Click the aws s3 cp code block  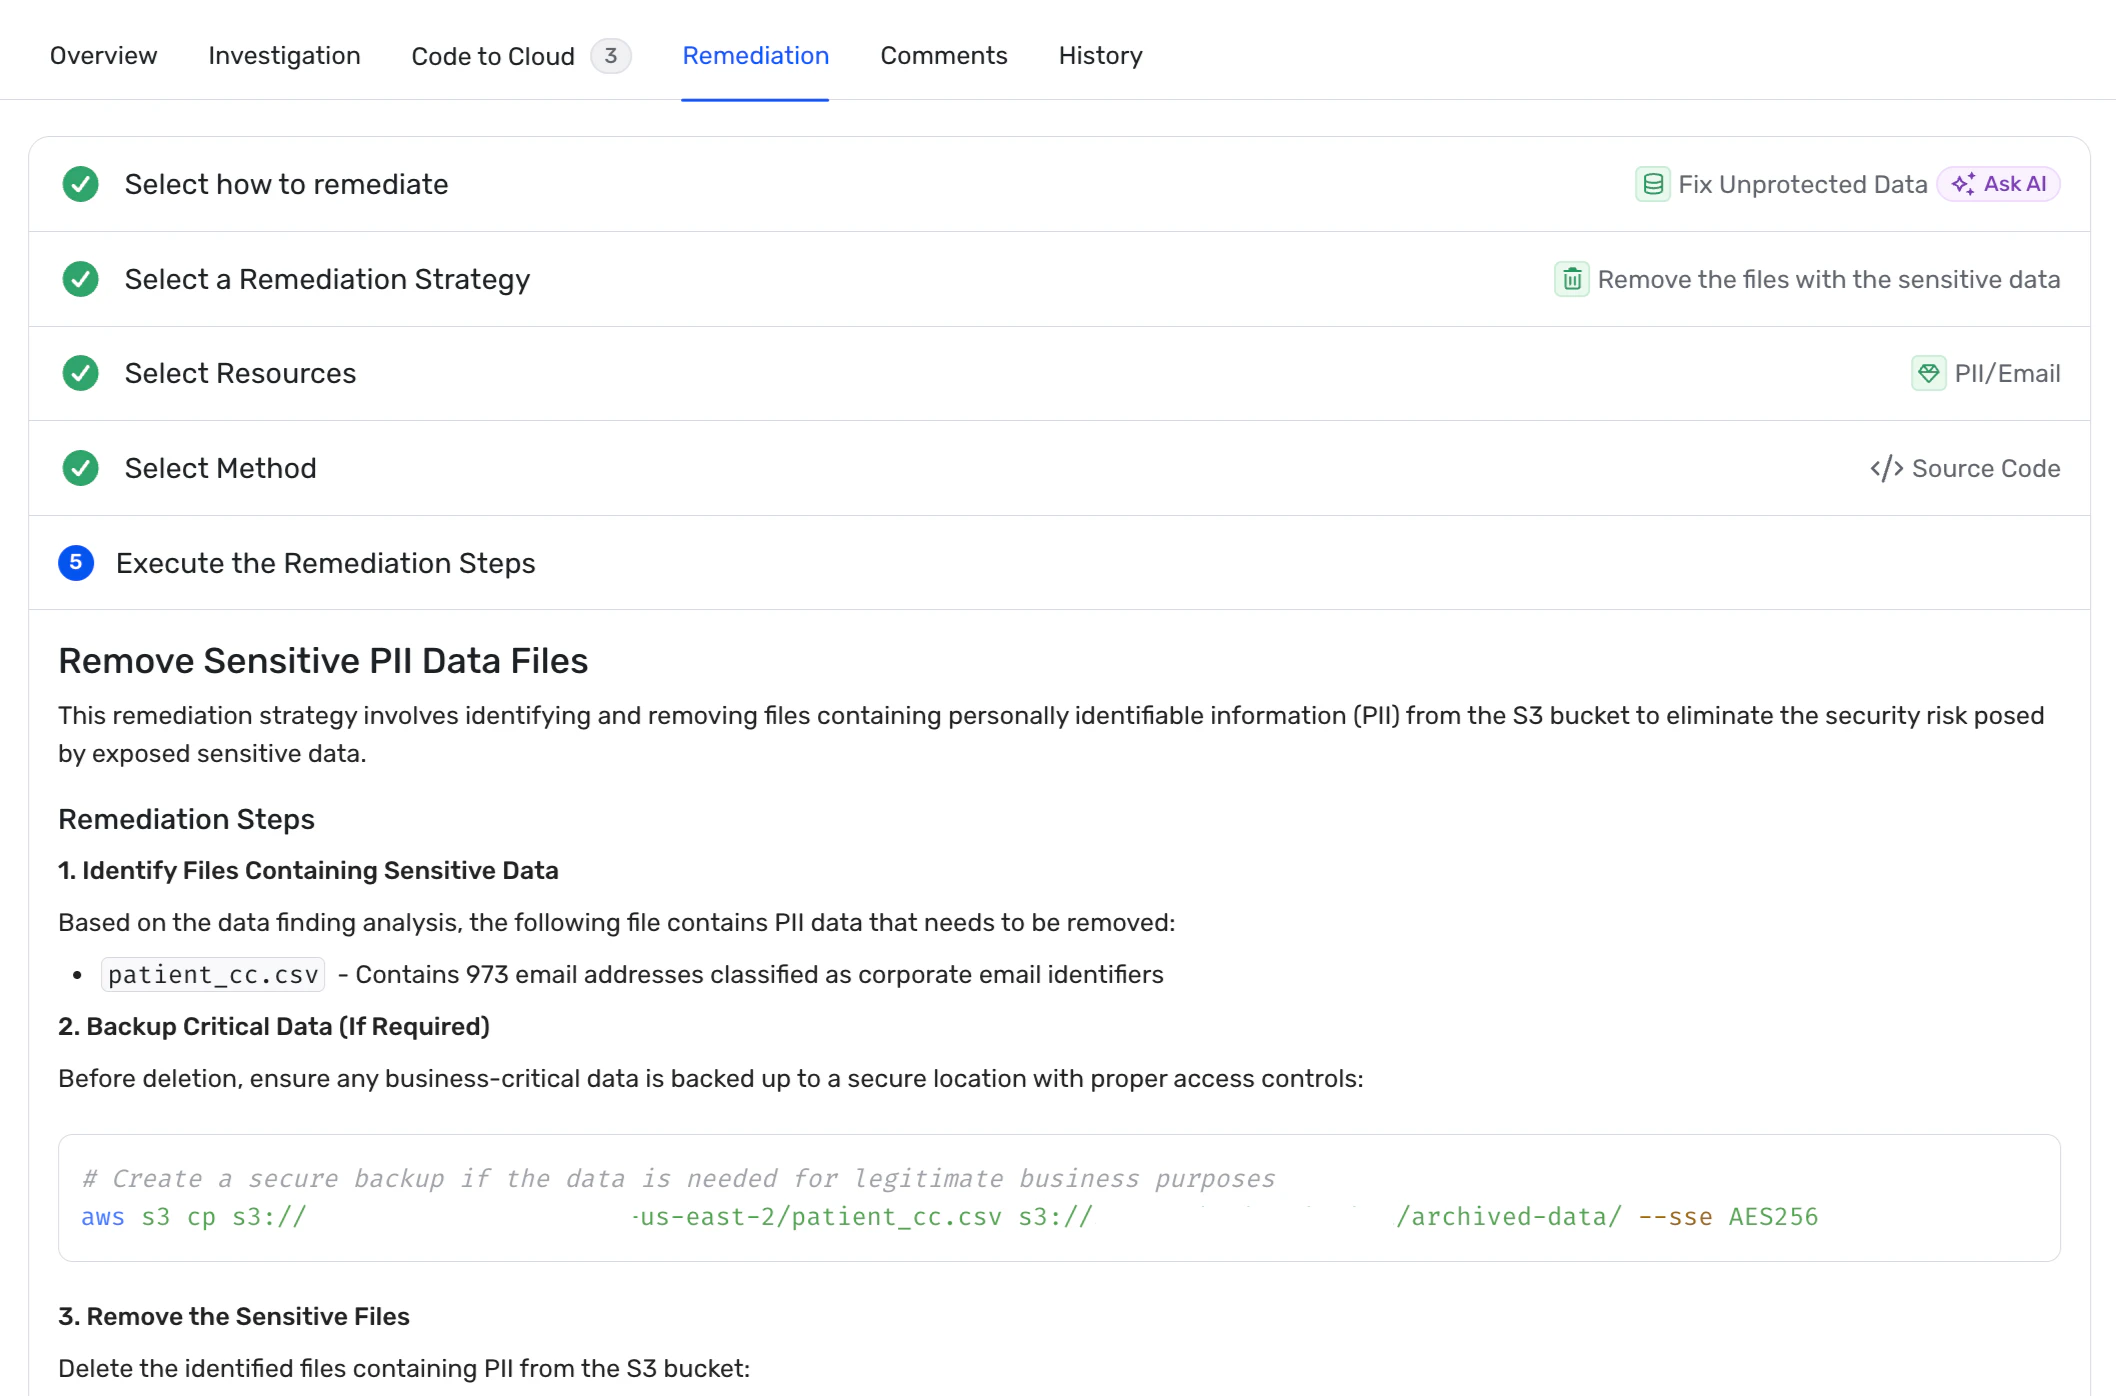1058,1198
